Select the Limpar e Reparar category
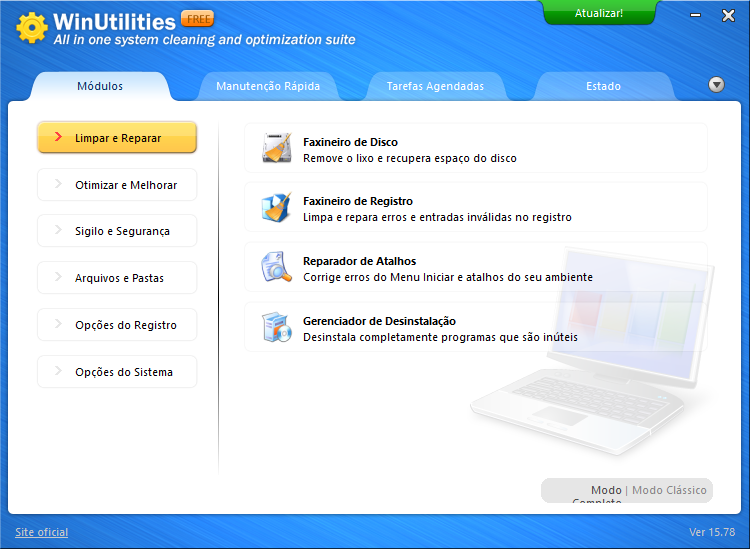The image size is (750, 549). [x=117, y=138]
